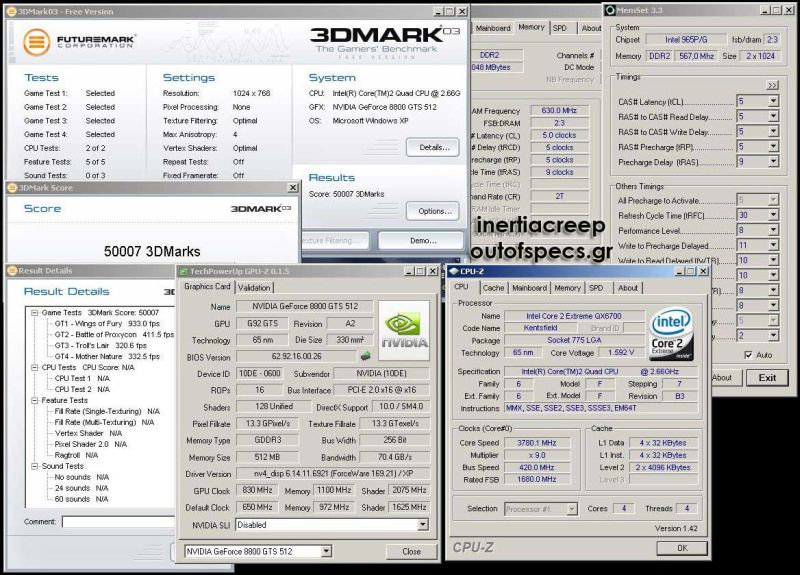The image size is (800, 575).
Task: Open All Precharge to Activate disabled dropdown
Action: 773,200
